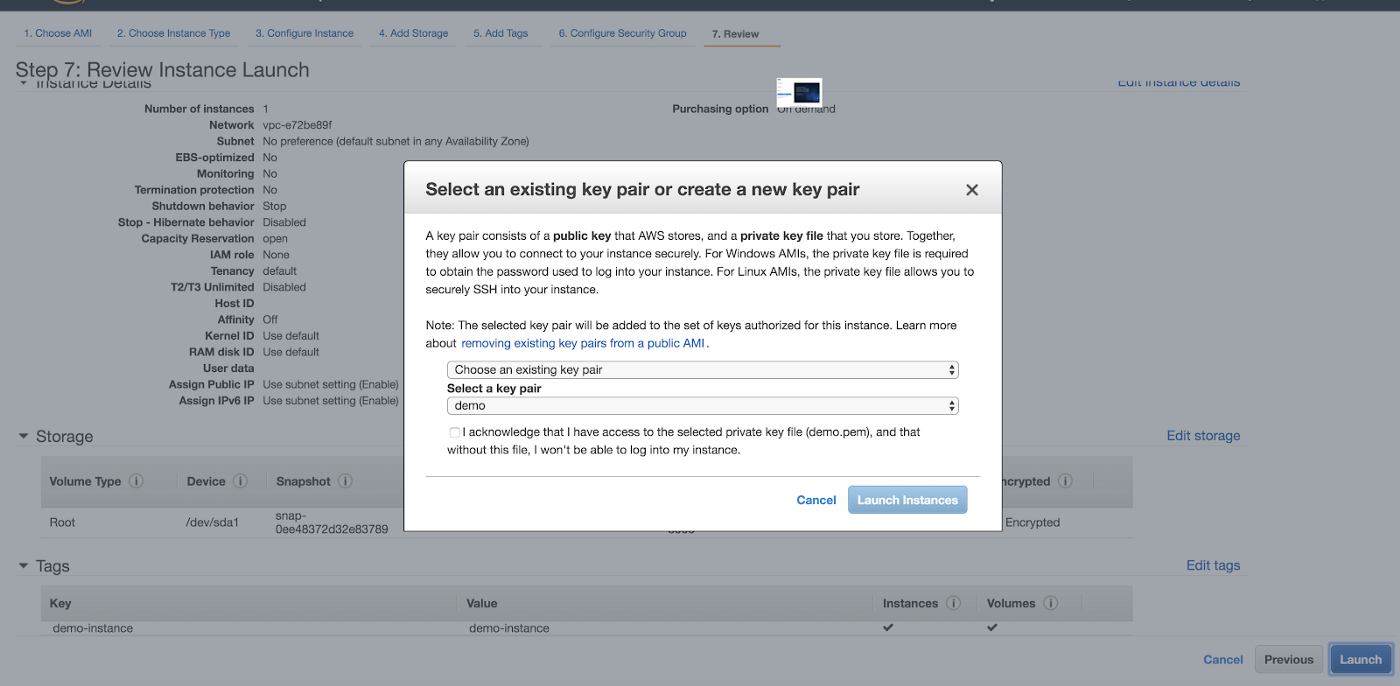Open Device column info icon
The width and height of the screenshot is (1400, 686).
pos(240,481)
